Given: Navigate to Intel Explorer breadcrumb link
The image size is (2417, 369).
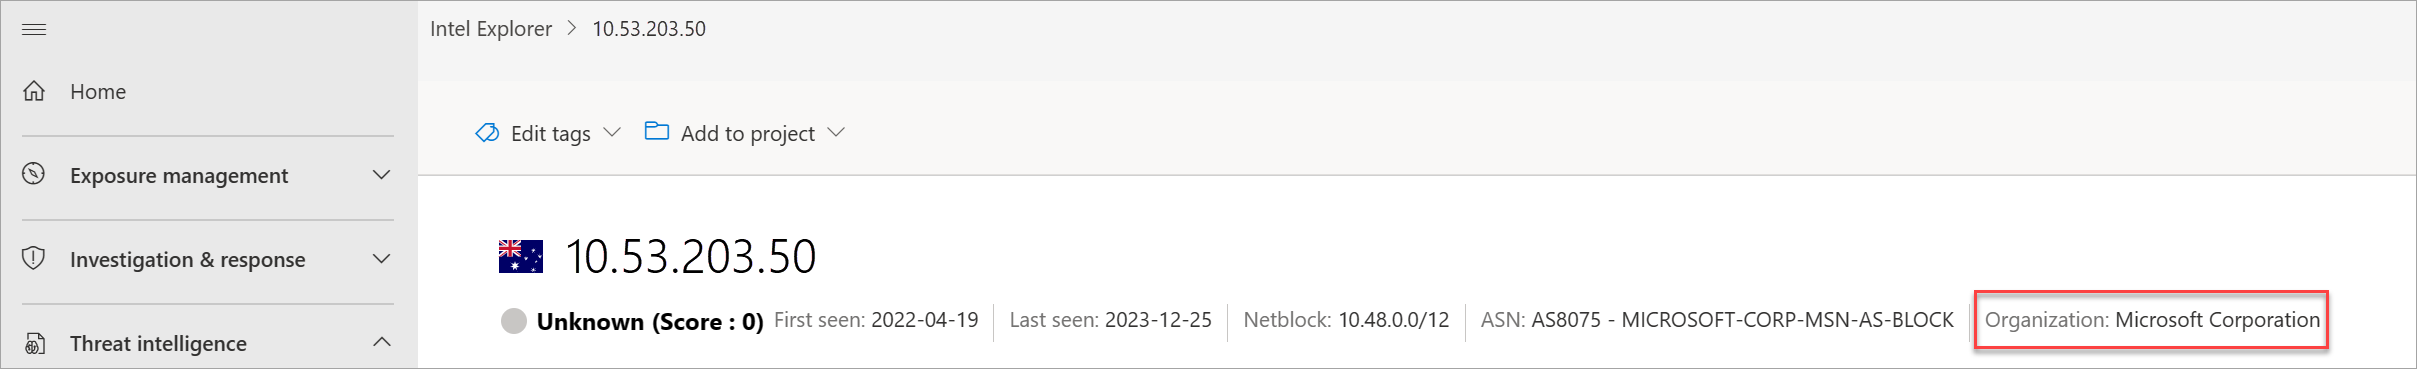Looking at the screenshot, I should click(491, 29).
